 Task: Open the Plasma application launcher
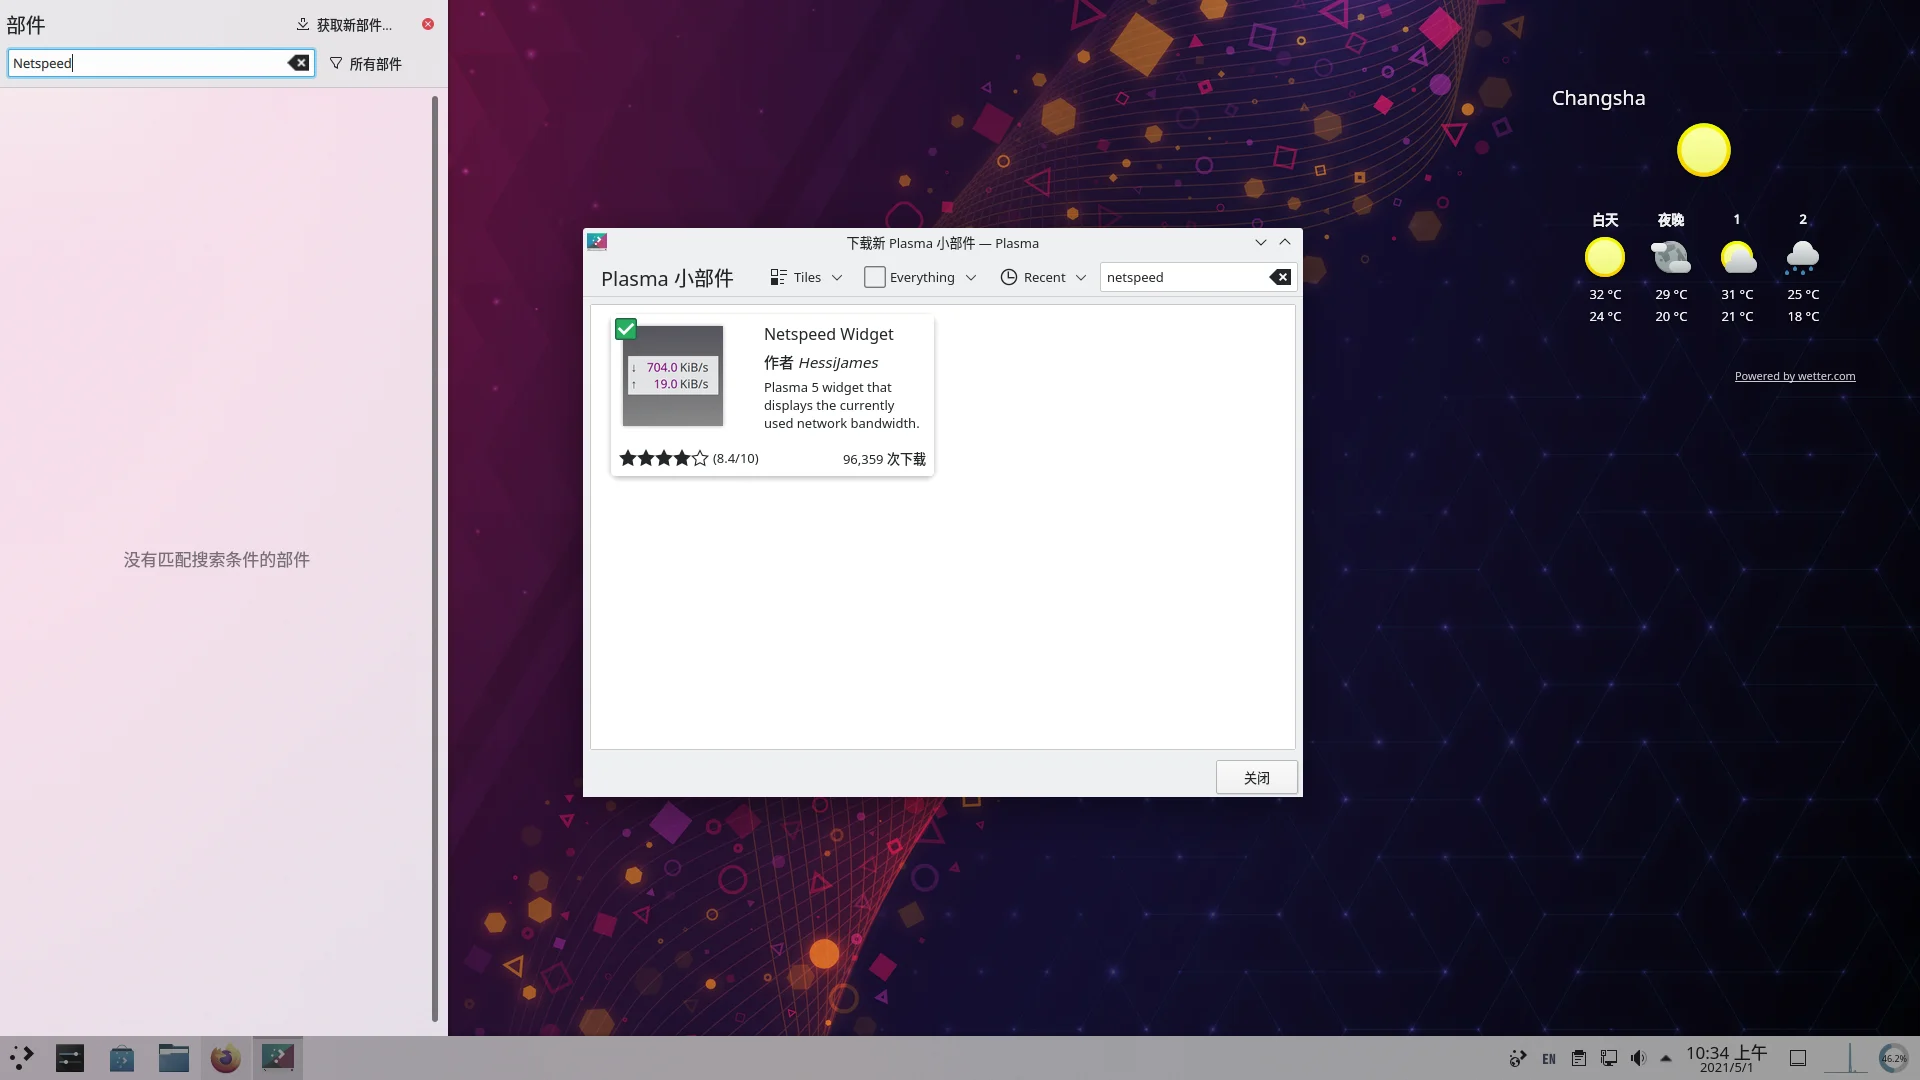pos(22,1057)
